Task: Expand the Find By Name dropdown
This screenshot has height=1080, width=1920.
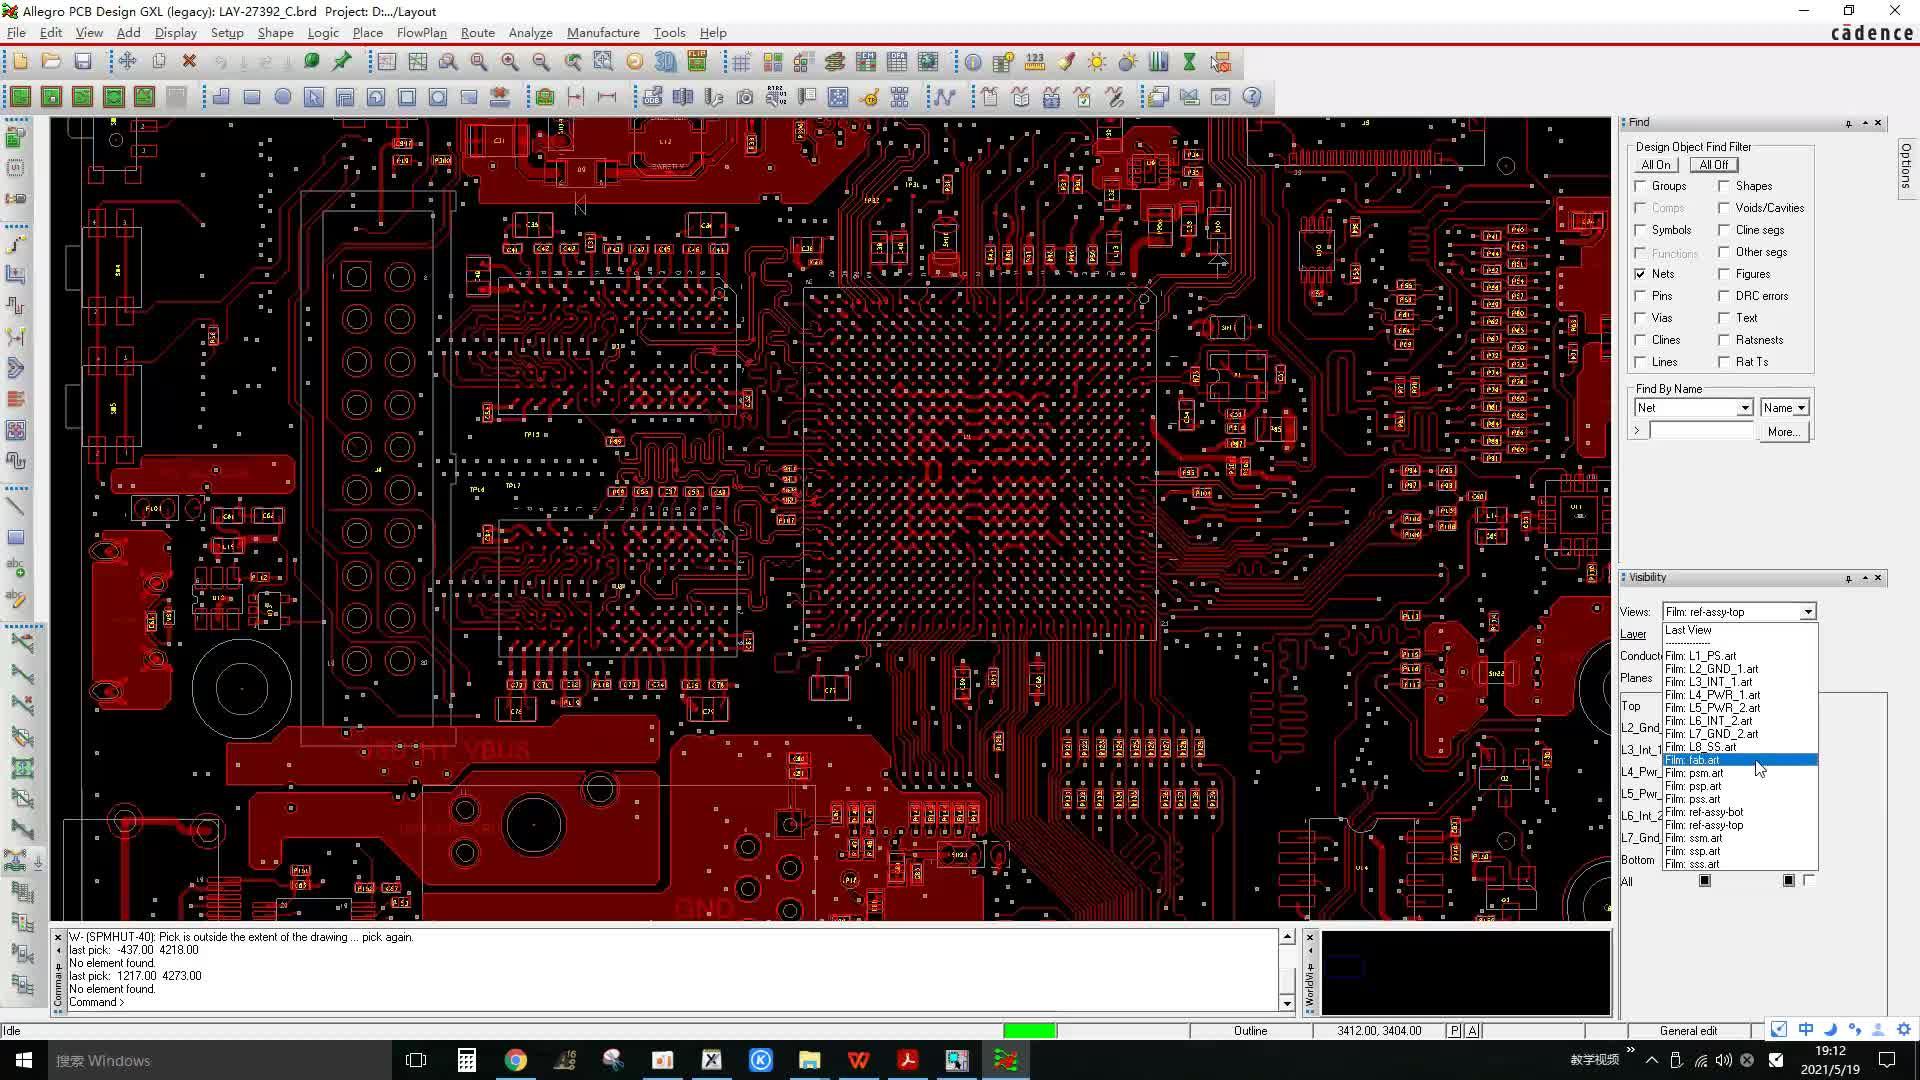Action: click(1745, 406)
